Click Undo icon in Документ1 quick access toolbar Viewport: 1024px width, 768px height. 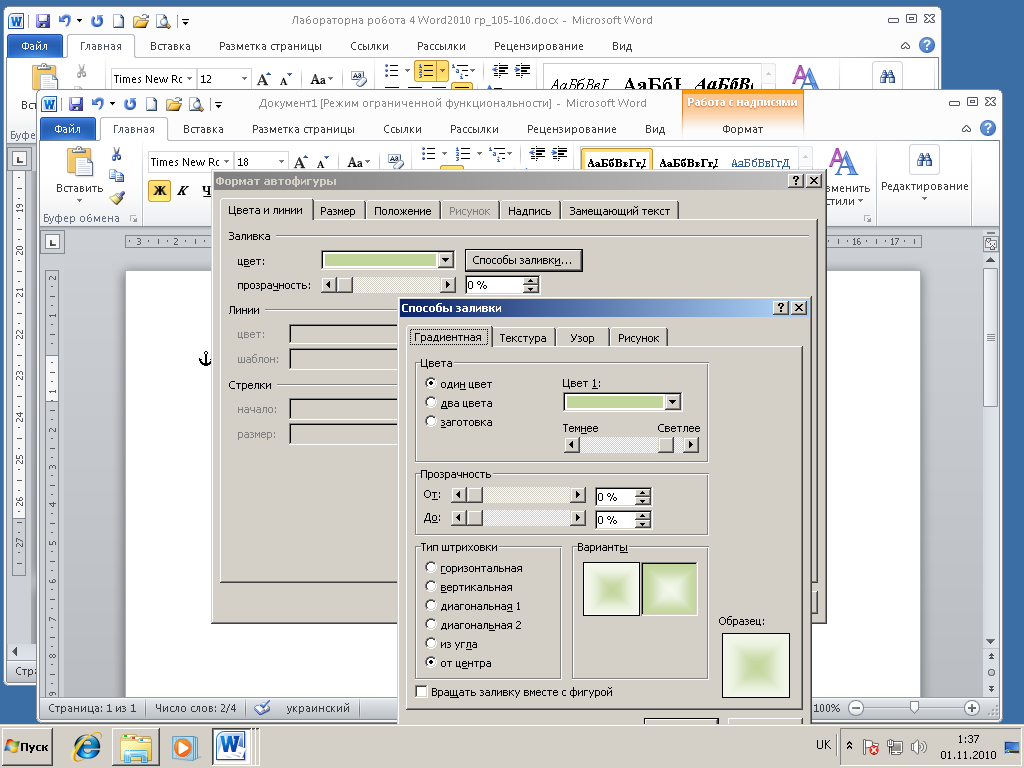click(98, 104)
